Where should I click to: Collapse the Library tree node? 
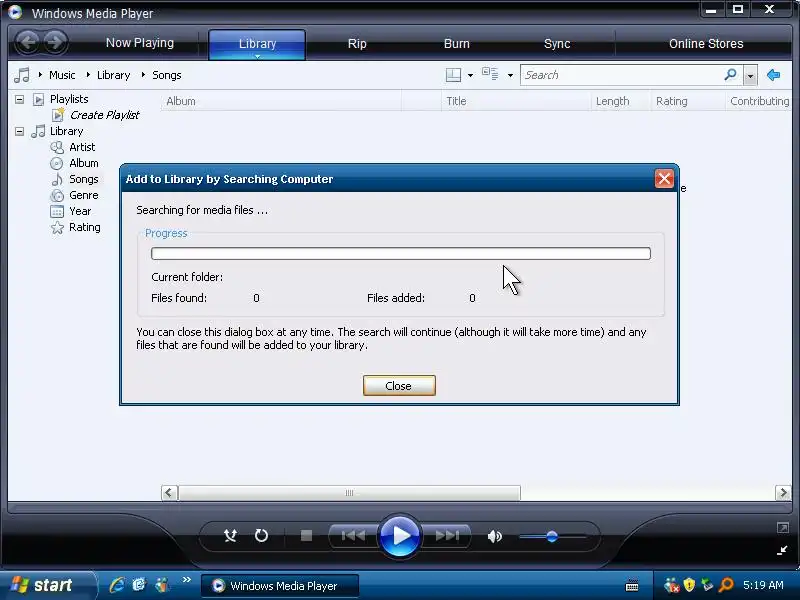[x=19, y=131]
